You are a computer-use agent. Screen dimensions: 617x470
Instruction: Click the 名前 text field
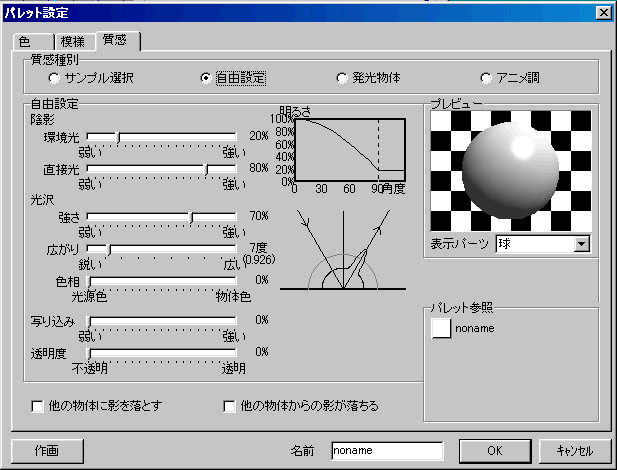pyautogui.click(x=386, y=450)
